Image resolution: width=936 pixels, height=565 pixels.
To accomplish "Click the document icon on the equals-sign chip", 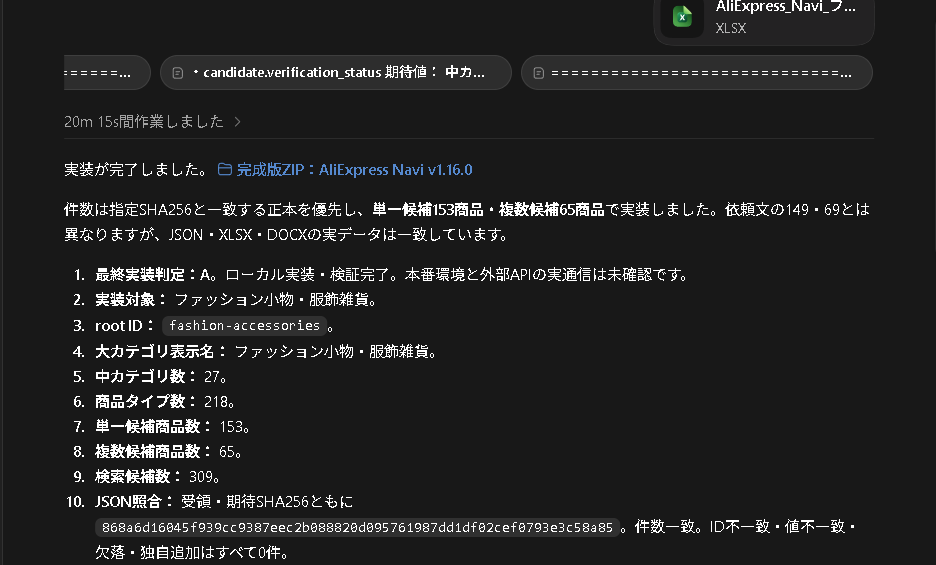I will 538,73.
